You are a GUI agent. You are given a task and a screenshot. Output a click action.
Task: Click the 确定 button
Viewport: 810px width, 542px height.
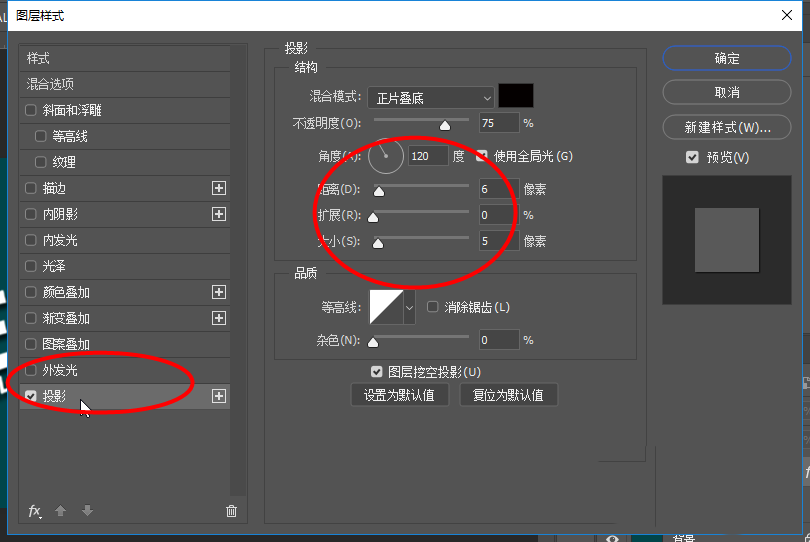pos(727,58)
